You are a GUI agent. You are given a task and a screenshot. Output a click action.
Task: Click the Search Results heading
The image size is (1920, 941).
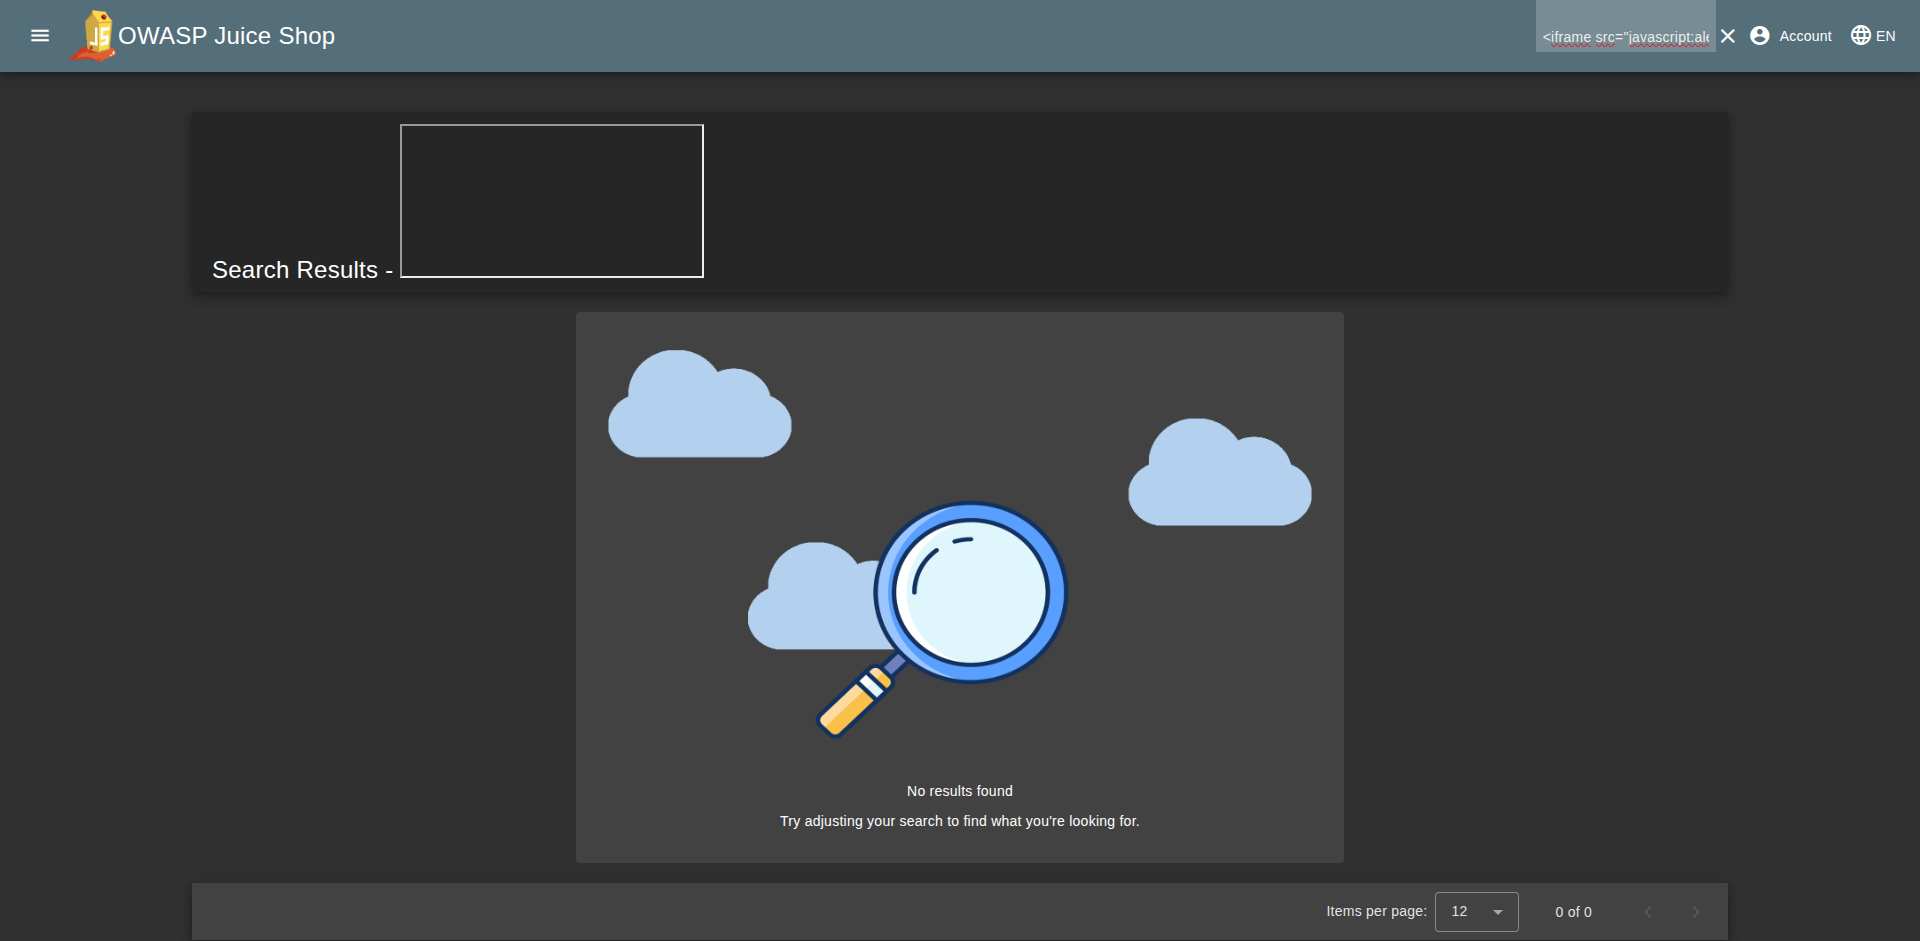coord(295,270)
